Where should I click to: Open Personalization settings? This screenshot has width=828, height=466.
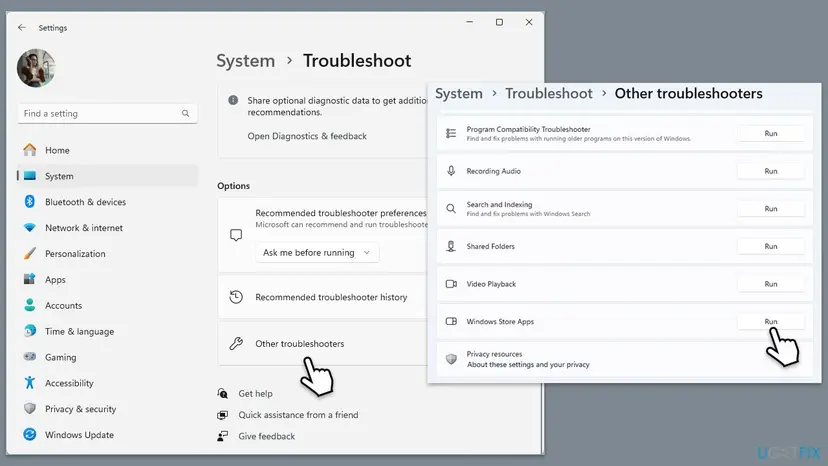click(108, 254)
